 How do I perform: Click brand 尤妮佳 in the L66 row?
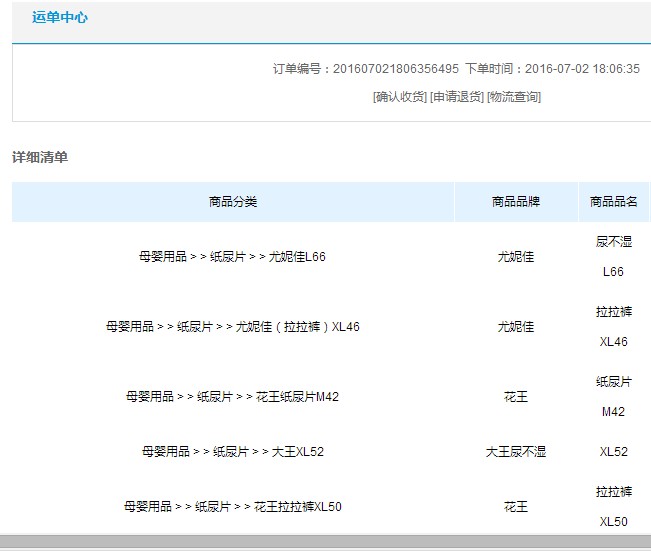(x=516, y=257)
